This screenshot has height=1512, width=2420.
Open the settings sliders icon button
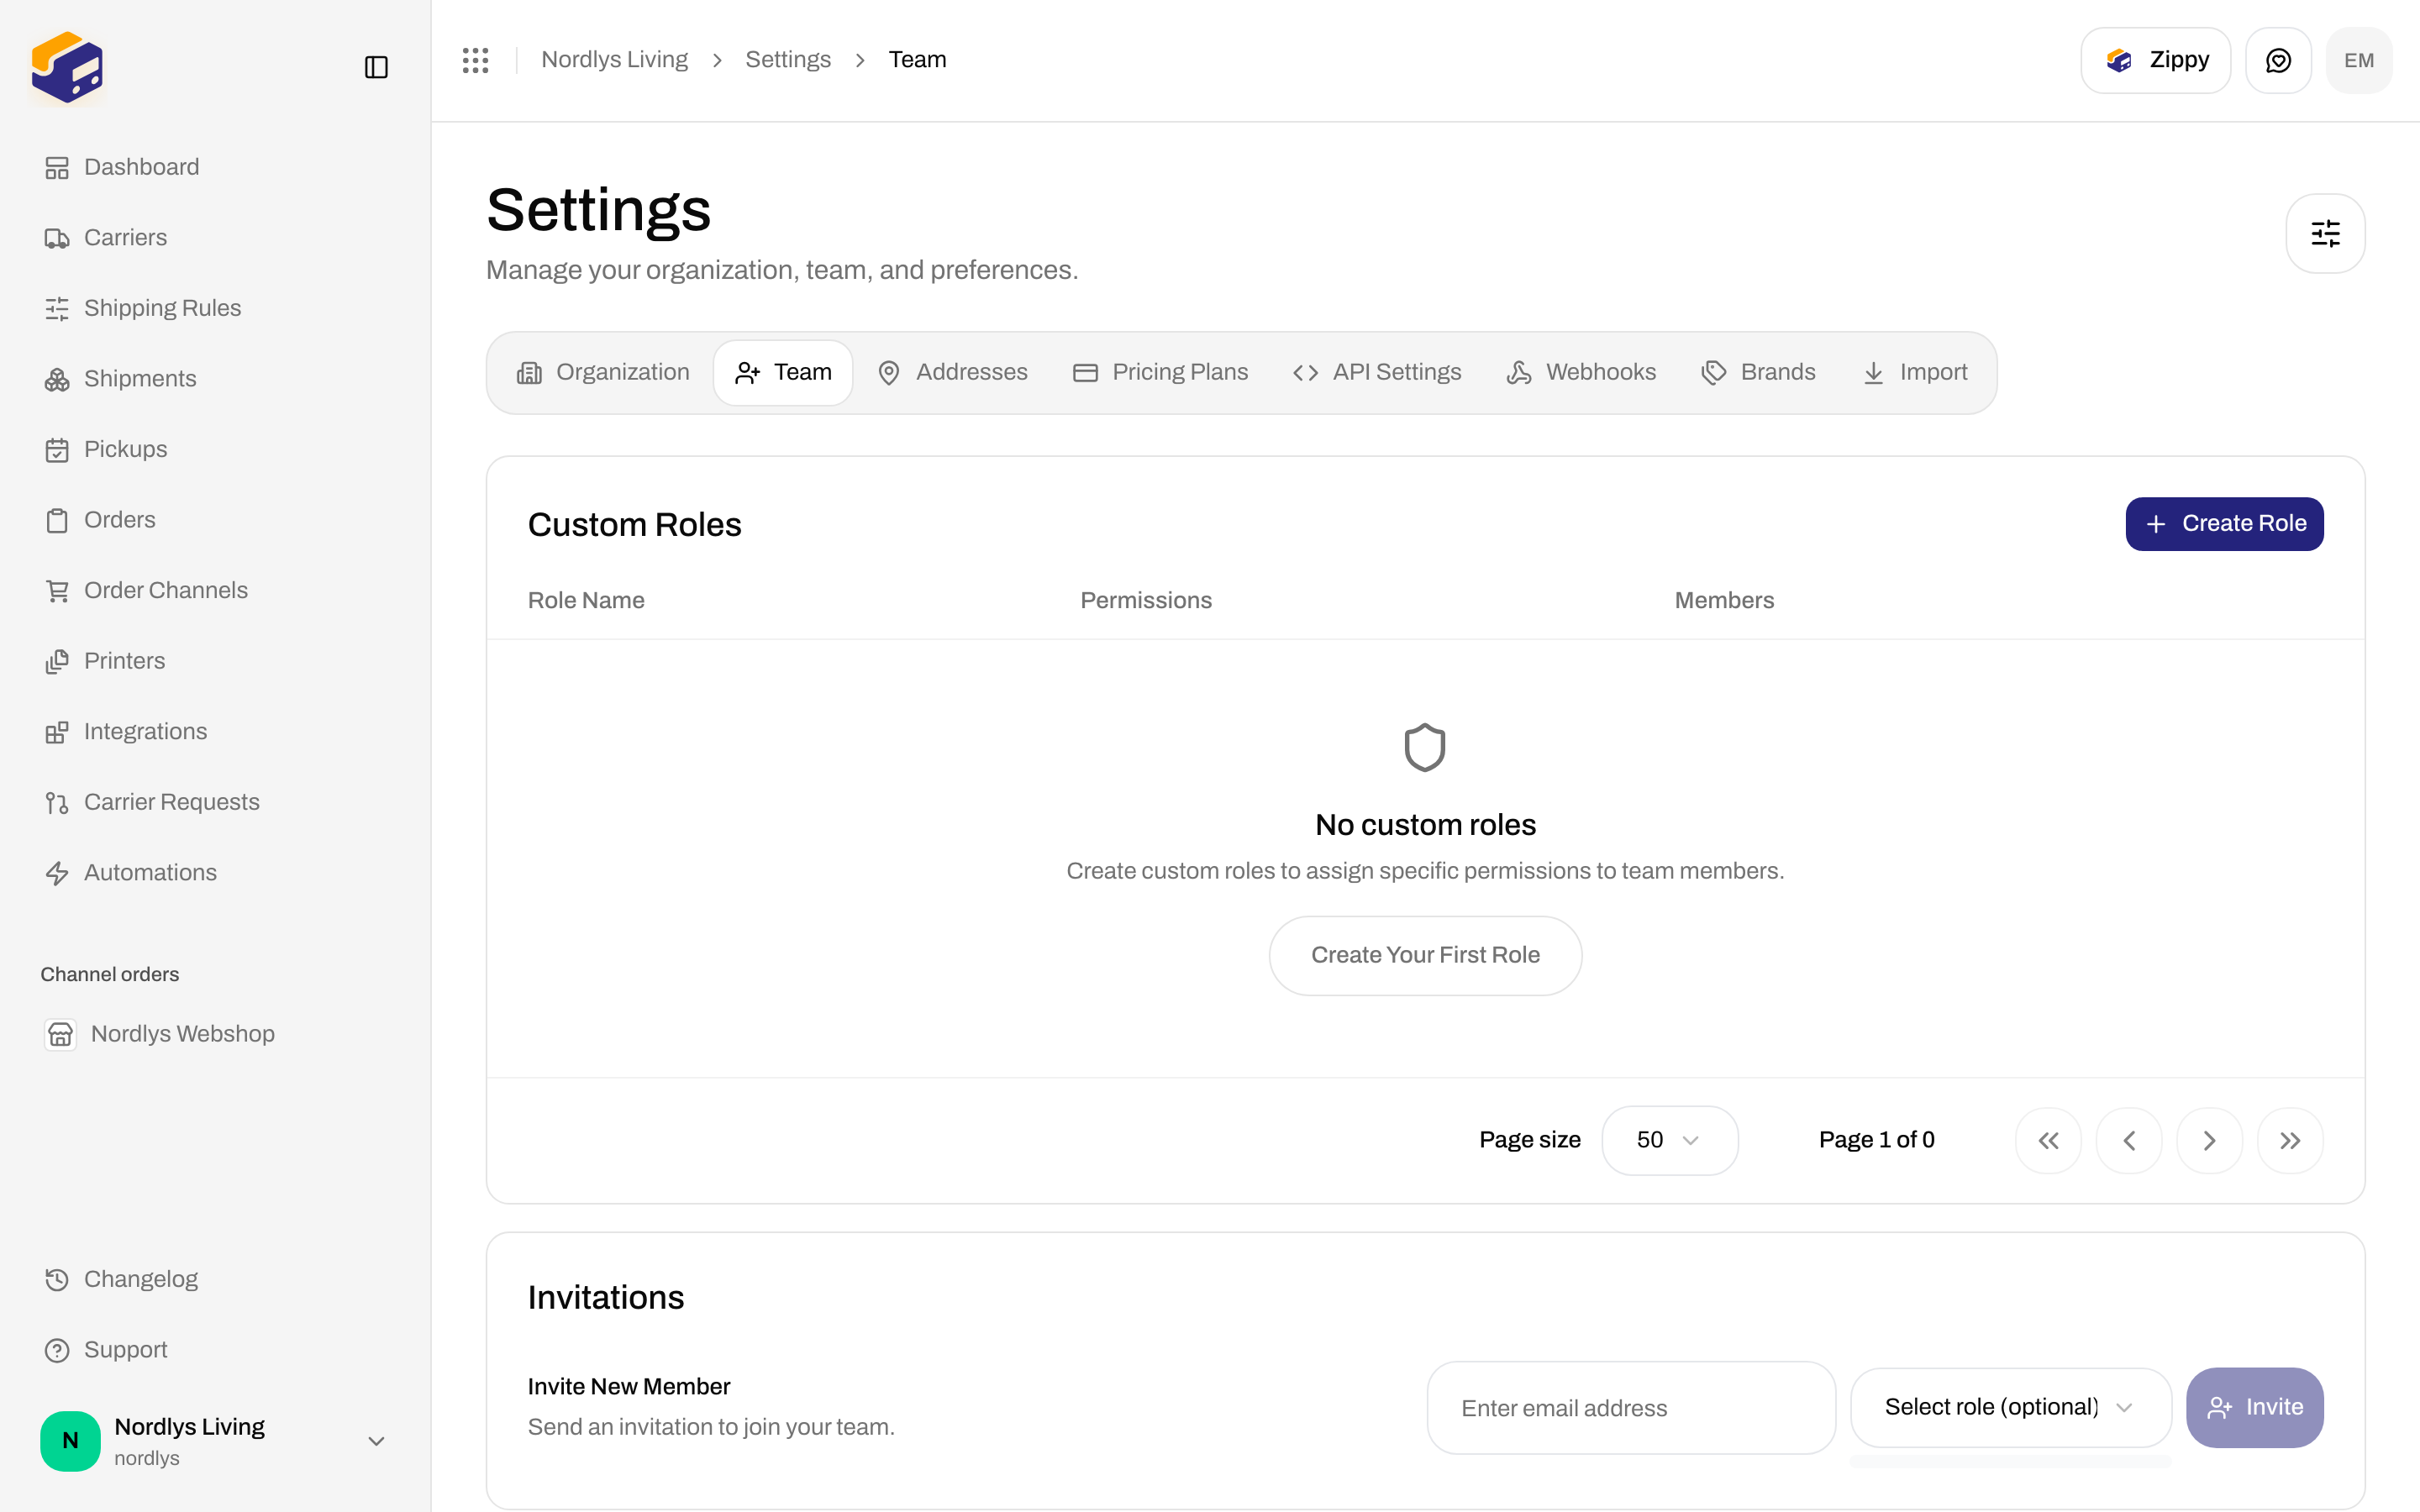(2325, 233)
